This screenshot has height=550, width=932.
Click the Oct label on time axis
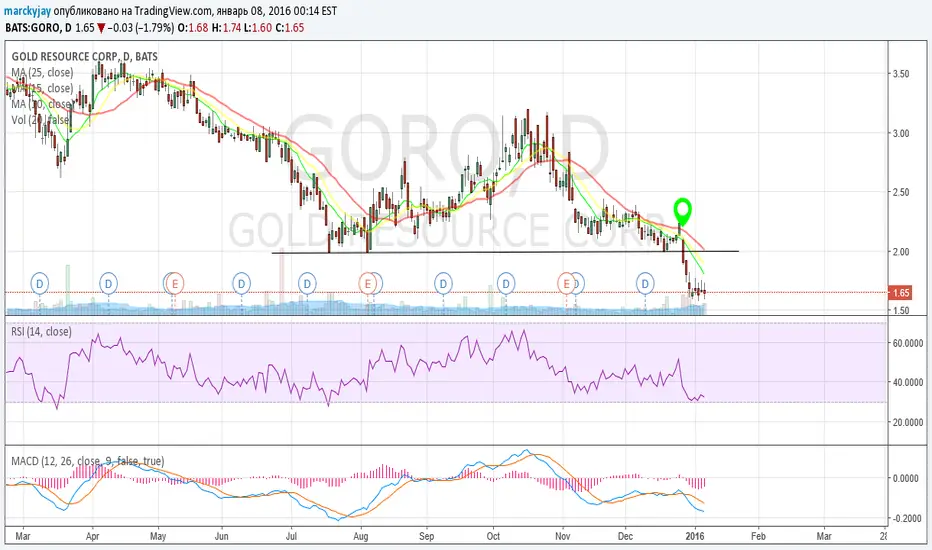tap(493, 536)
